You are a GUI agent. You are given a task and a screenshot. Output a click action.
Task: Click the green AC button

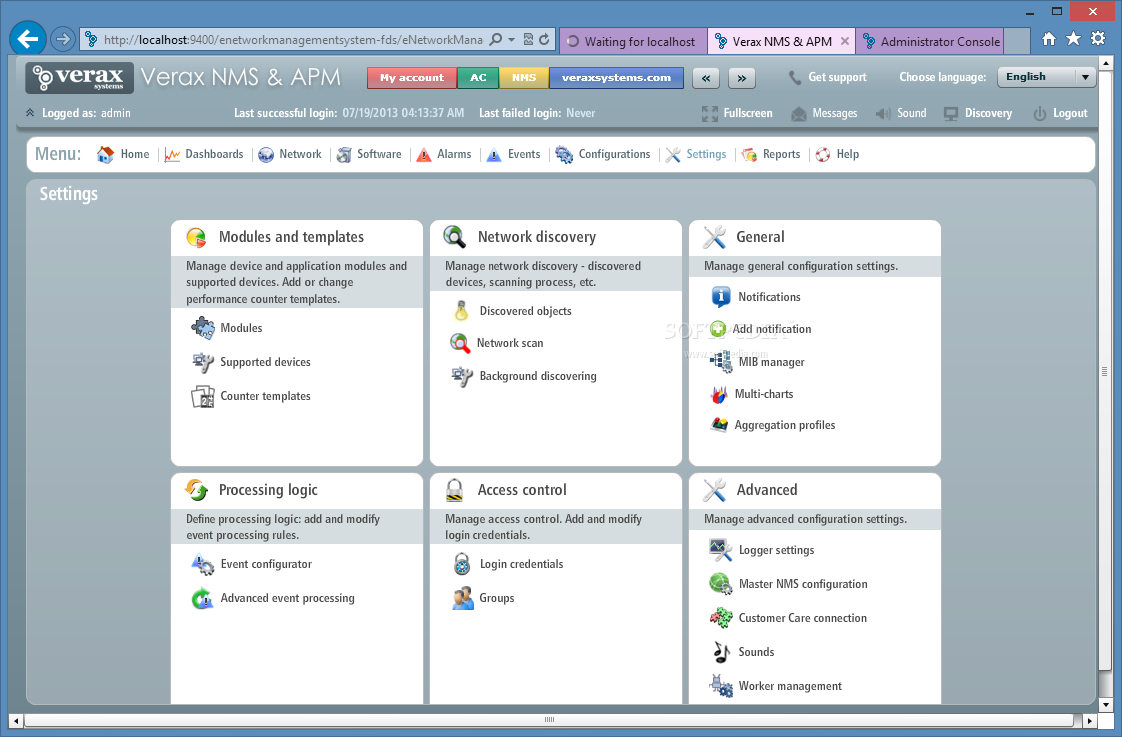click(x=478, y=78)
